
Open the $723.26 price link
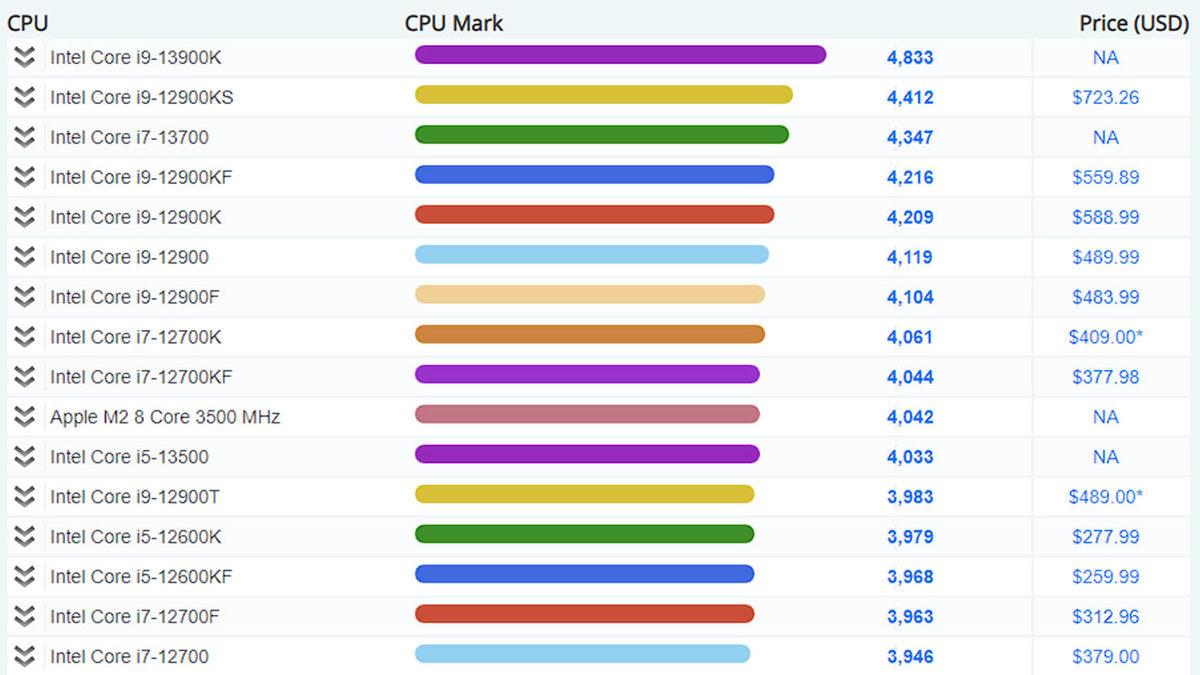[x=1105, y=98]
